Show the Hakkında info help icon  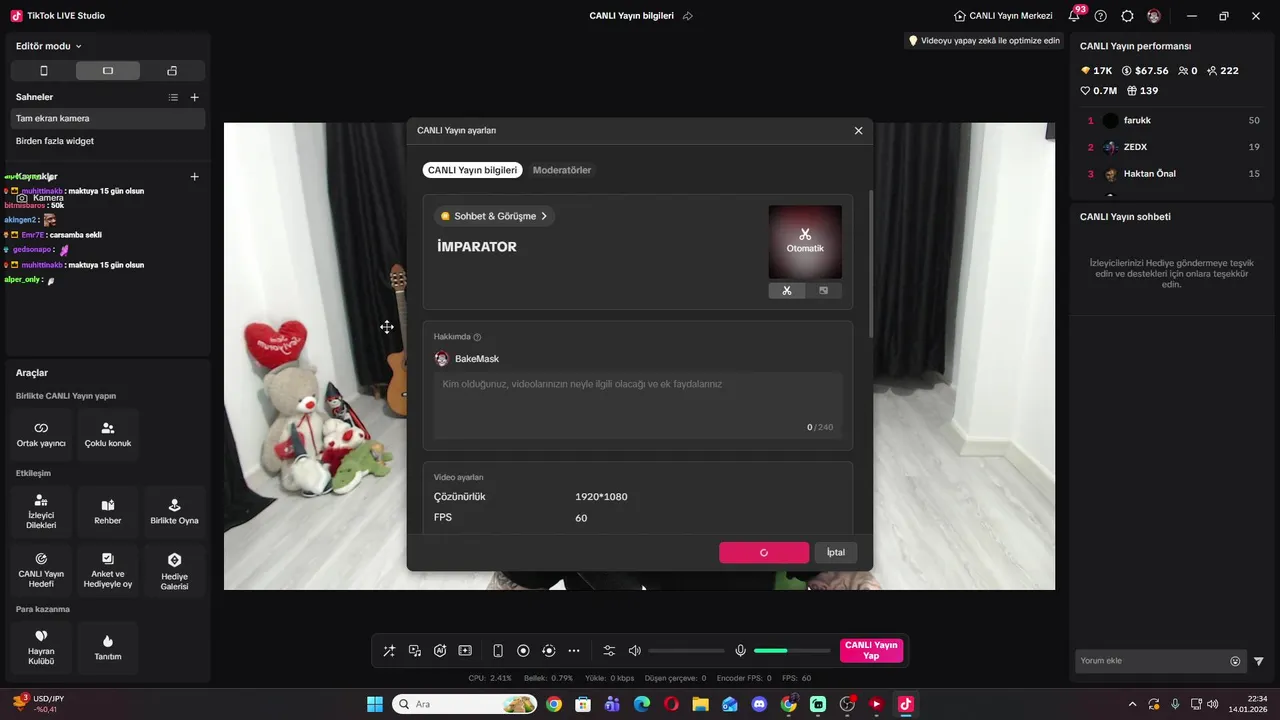[x=477, y=337]
